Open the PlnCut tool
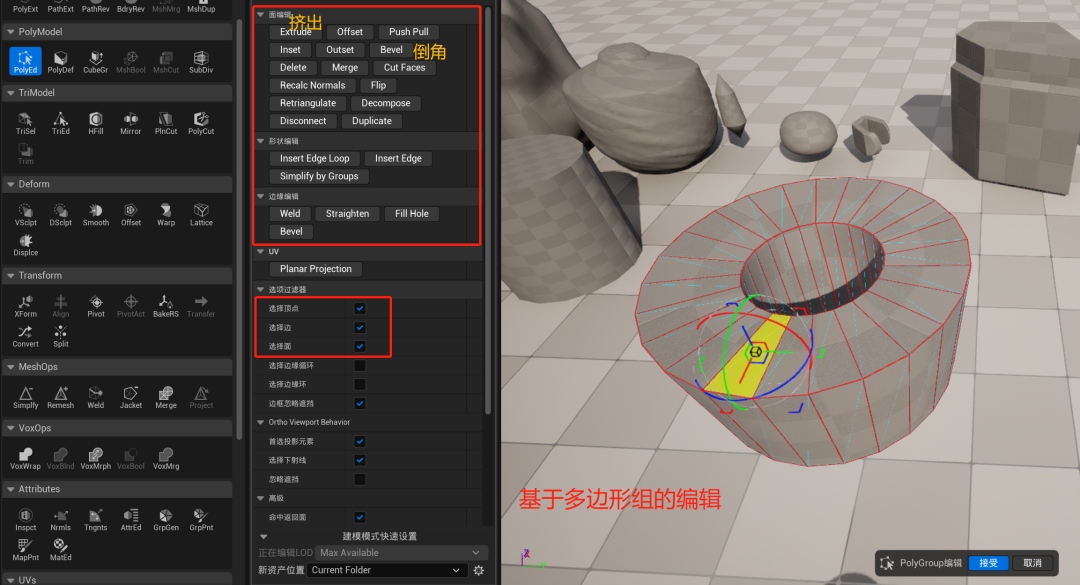This screenshot has height=585, width=1080. point(165,123)
